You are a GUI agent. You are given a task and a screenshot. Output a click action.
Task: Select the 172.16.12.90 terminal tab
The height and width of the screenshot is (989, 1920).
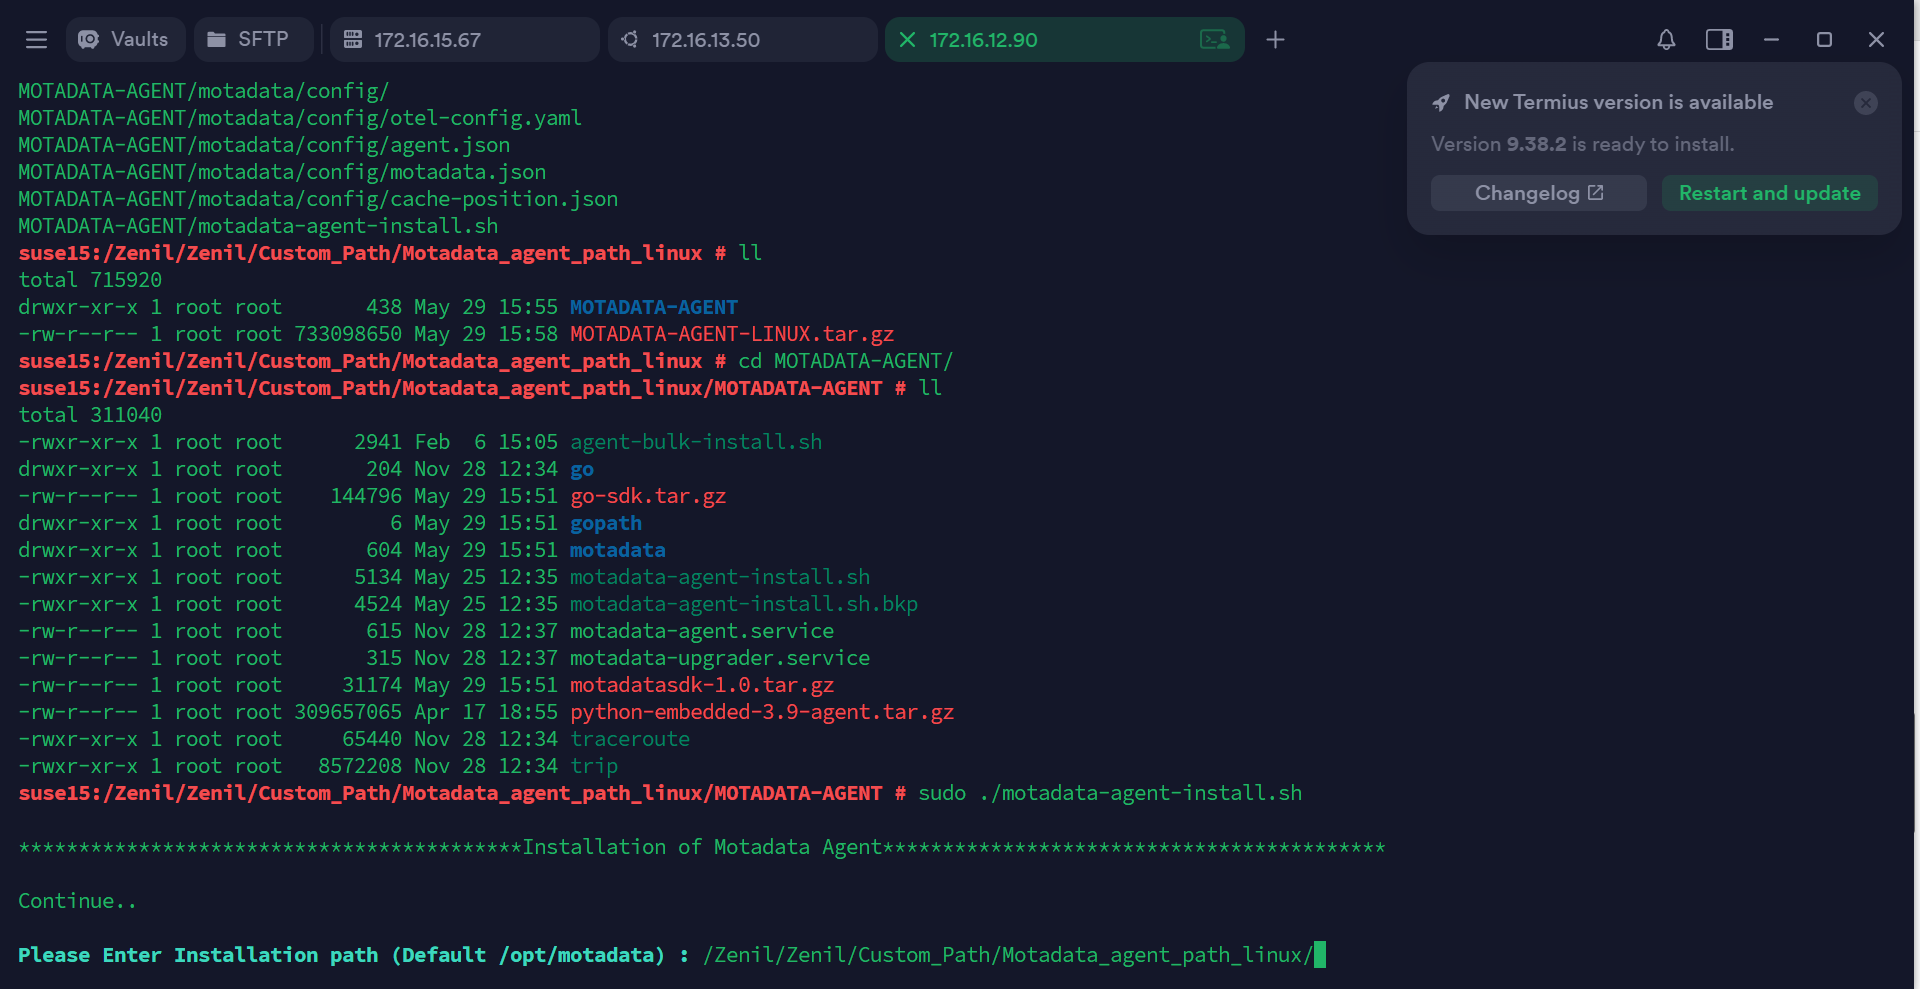click(x=1064, y=40)
